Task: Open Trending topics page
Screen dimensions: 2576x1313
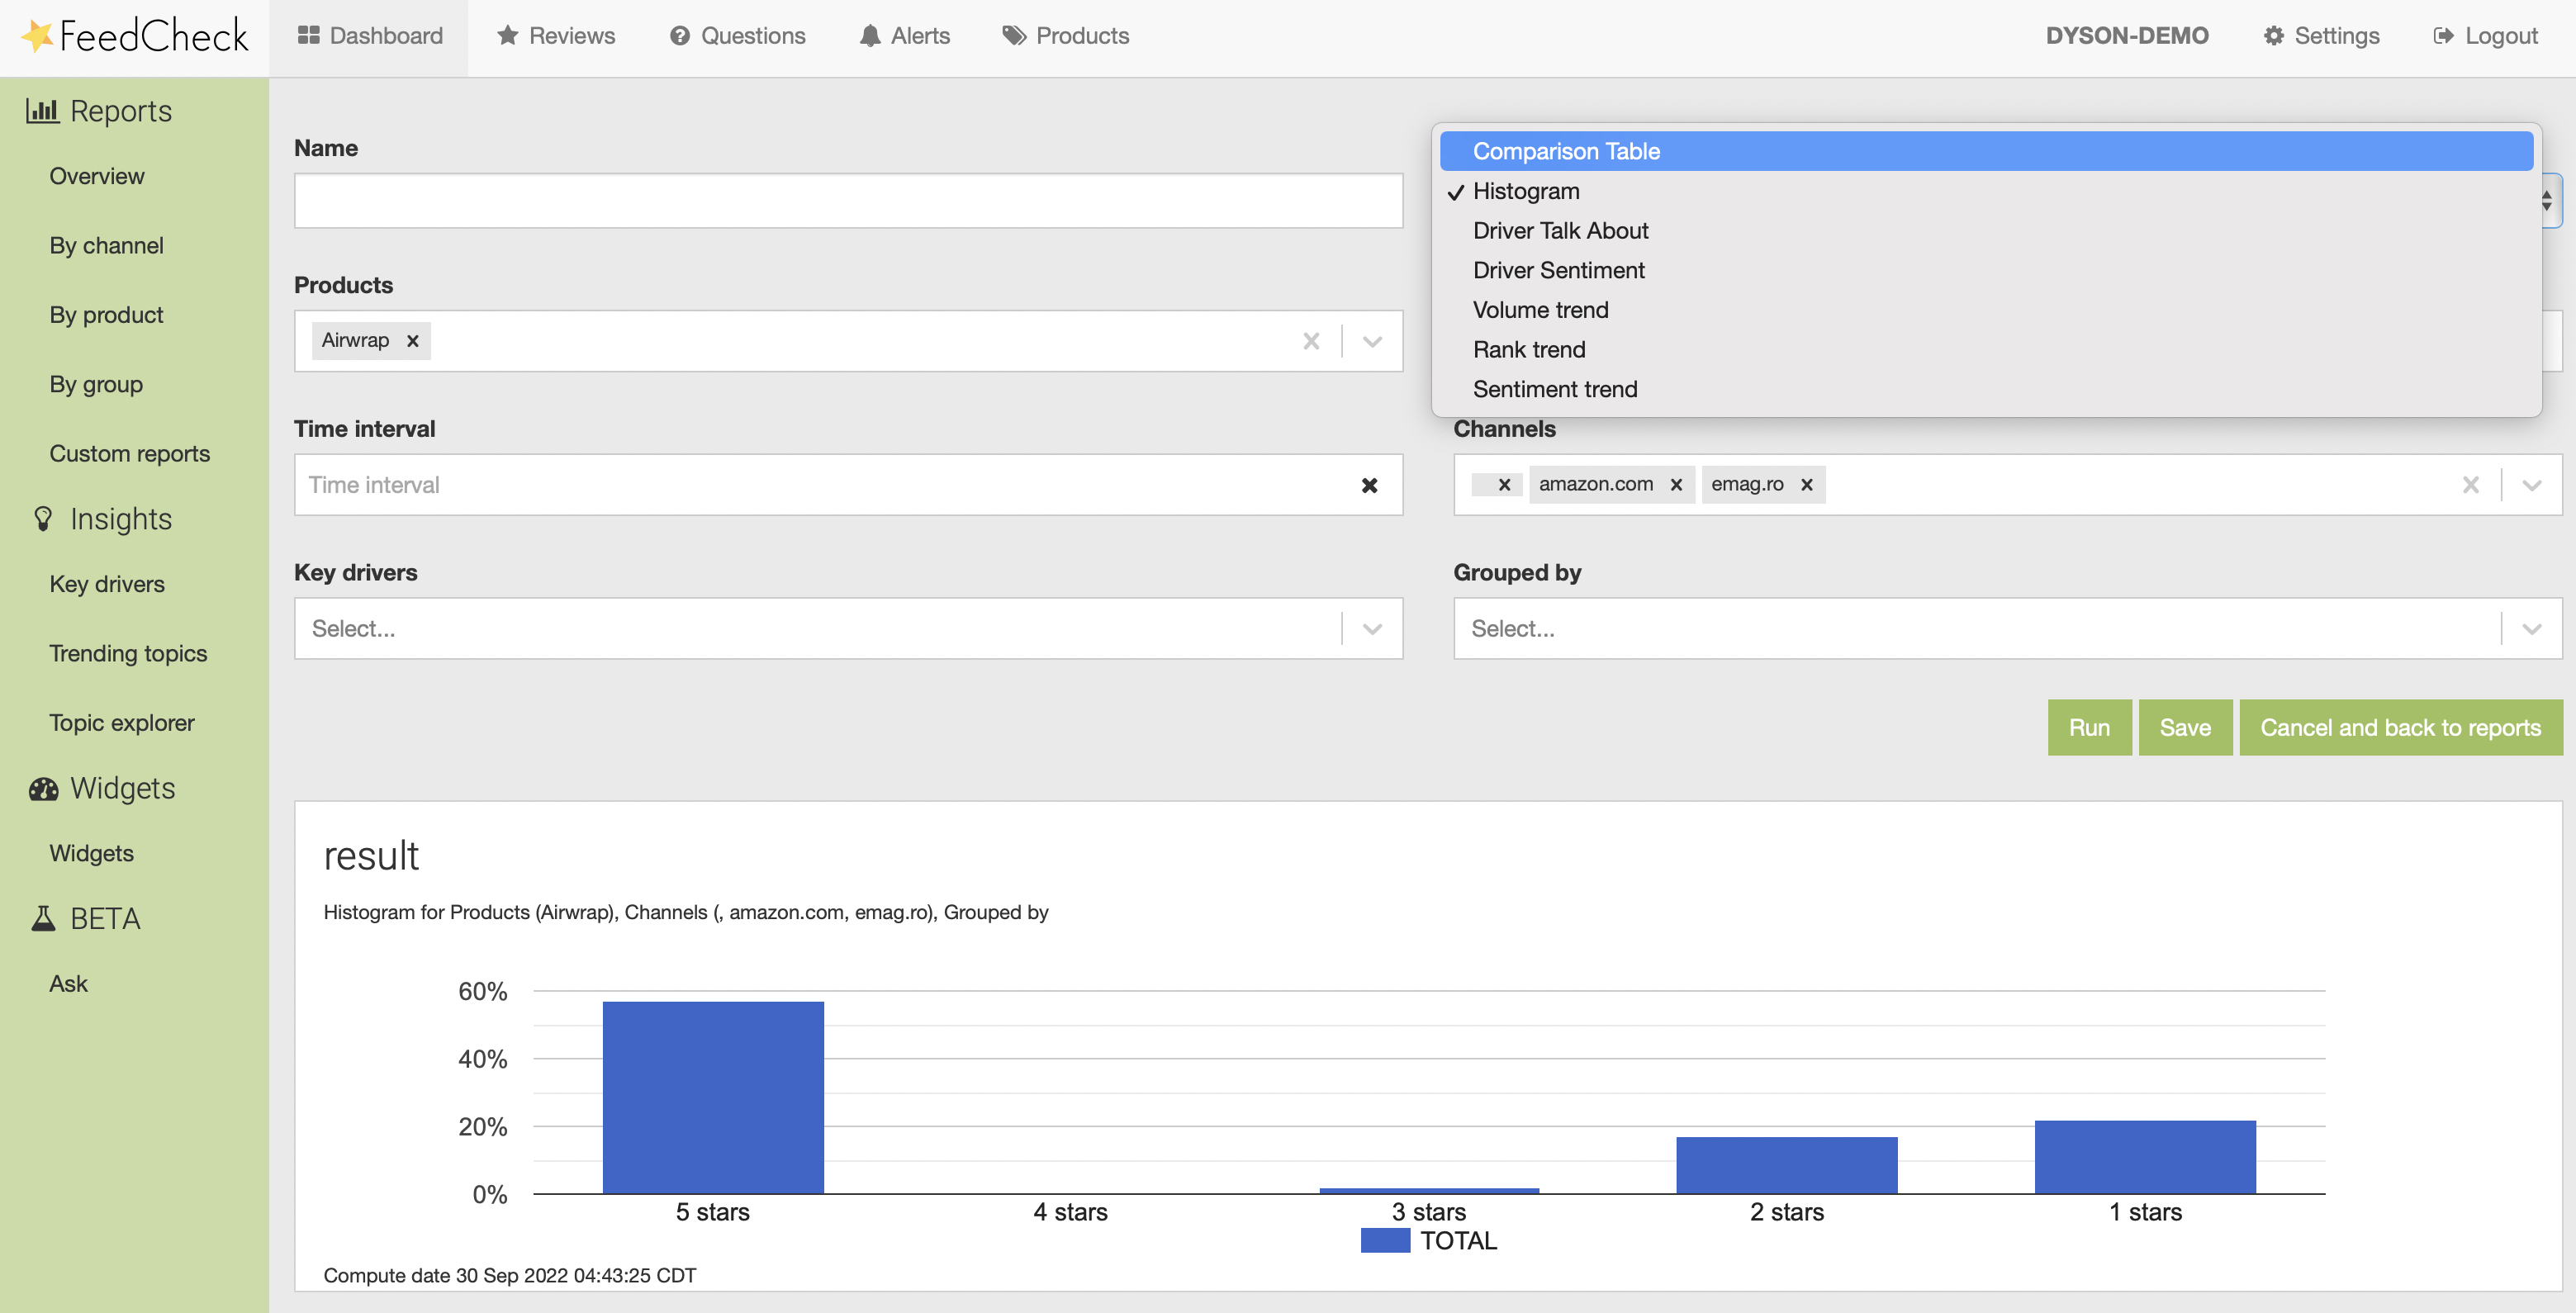Action: (128, 653)
